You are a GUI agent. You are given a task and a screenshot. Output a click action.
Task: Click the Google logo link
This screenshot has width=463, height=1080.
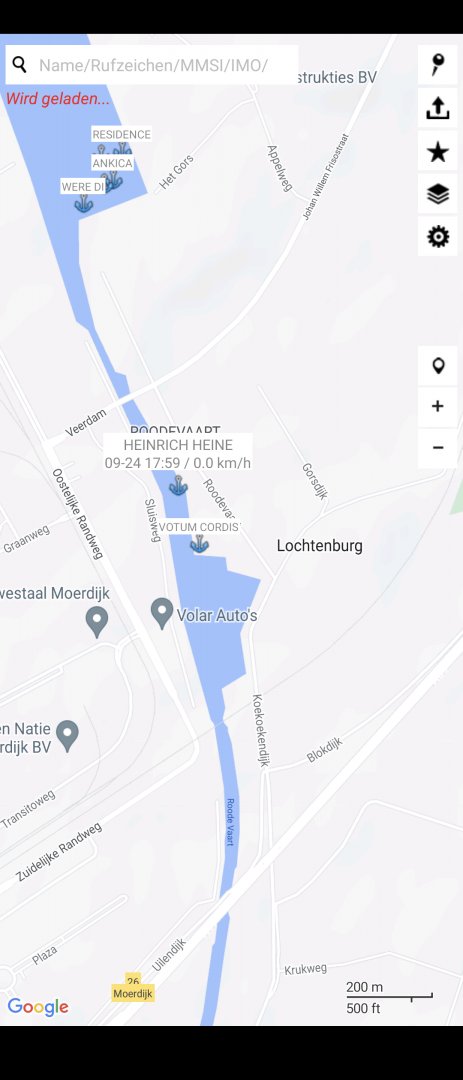[x=38, y=1007]
